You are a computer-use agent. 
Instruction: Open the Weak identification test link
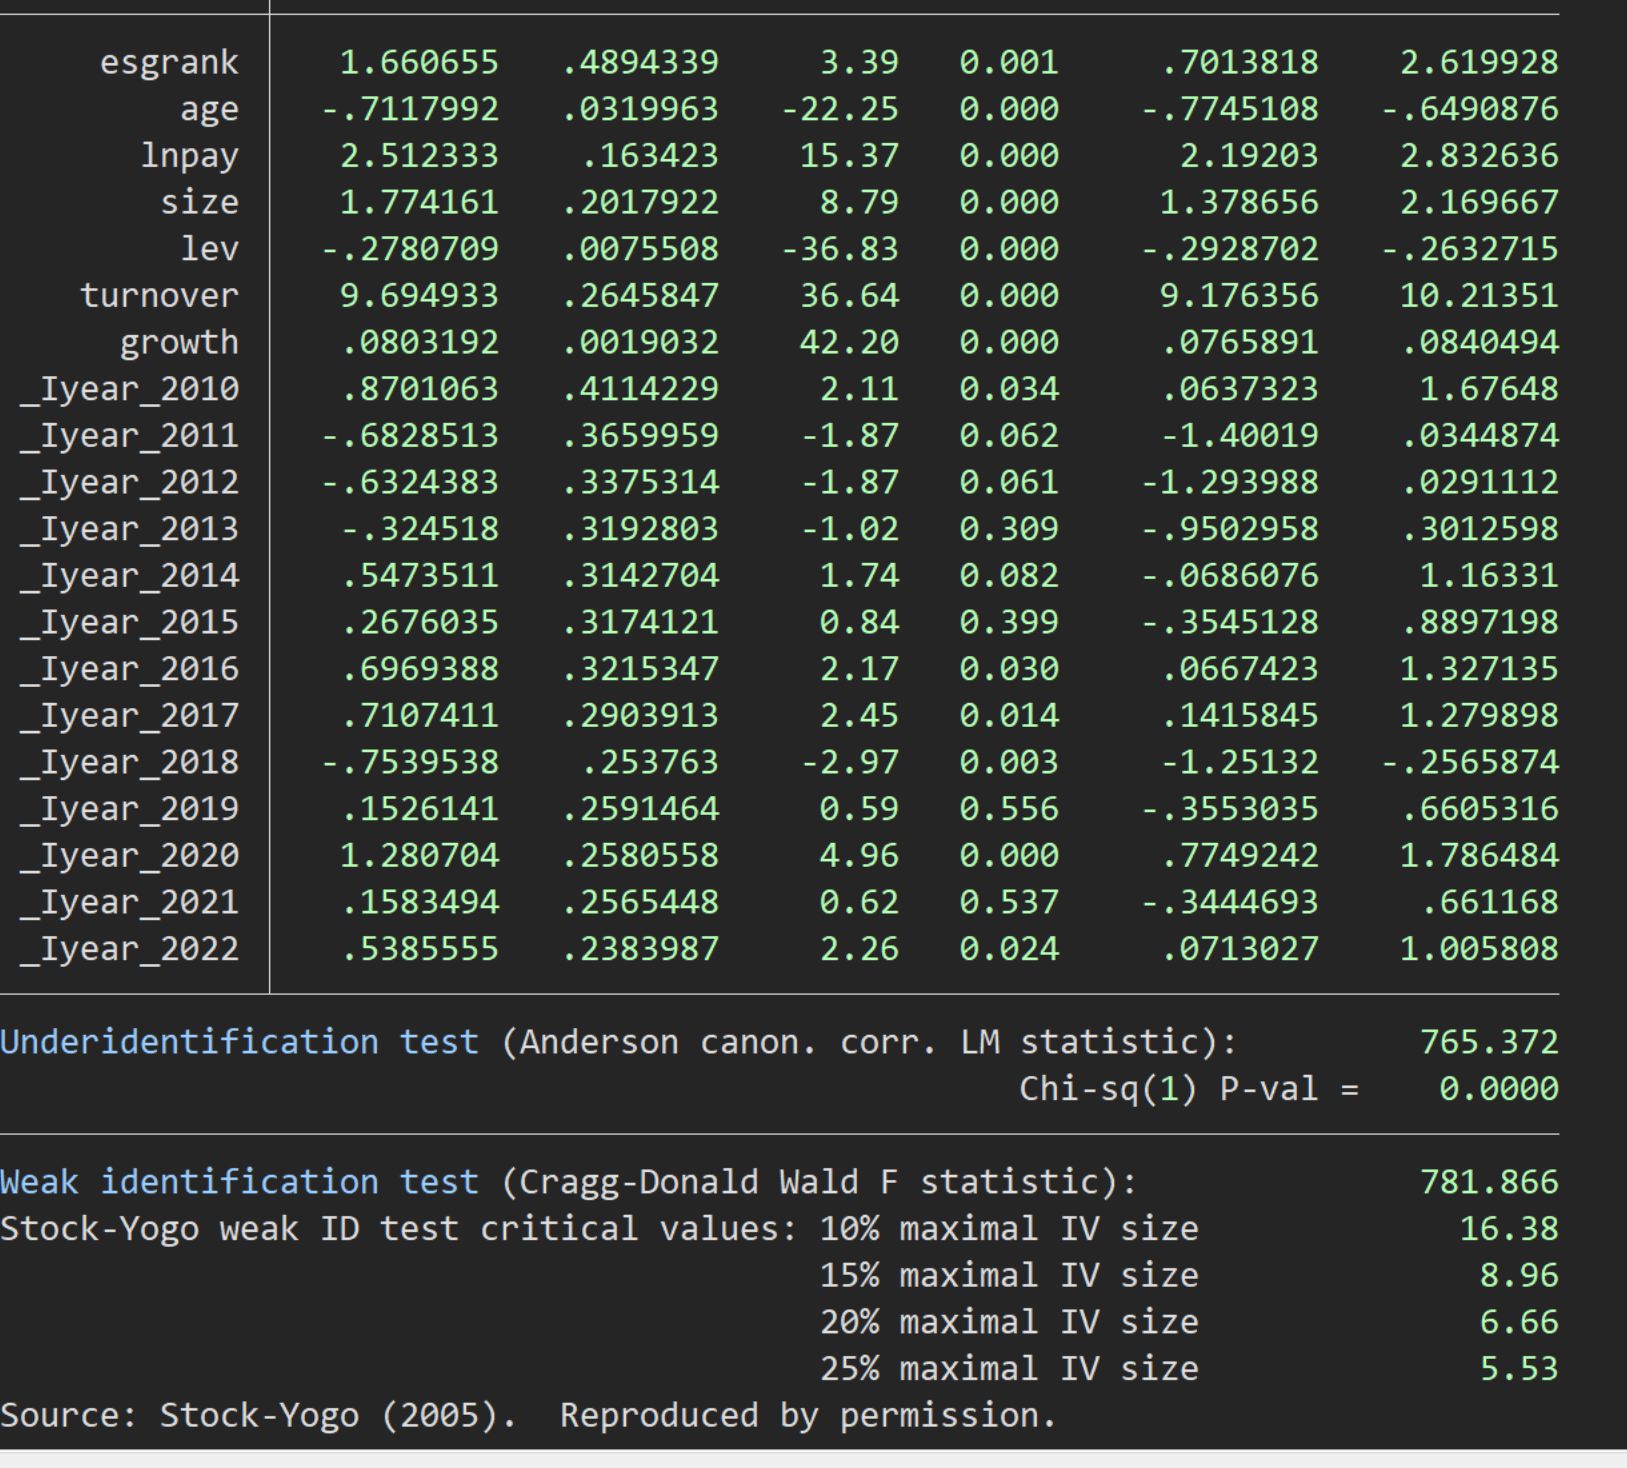click(239, 1182)
